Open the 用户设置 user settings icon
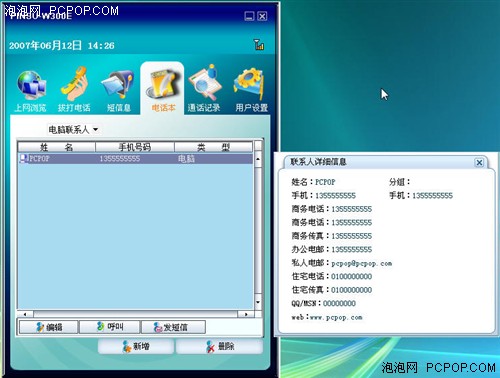This screenshot has height=378, width=500. point(251,89)
